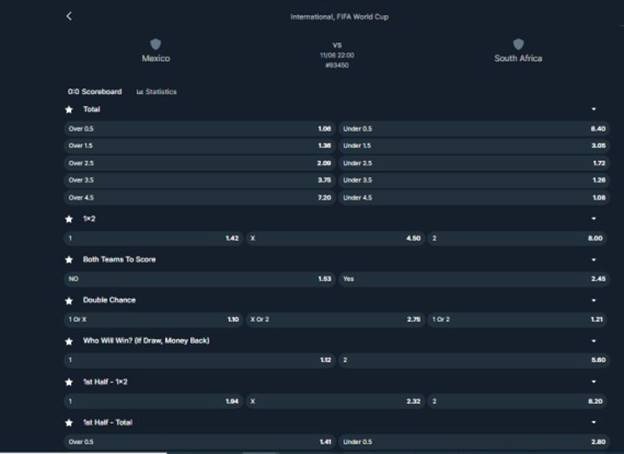
Task: Select 1st Half Over 0.5 at 1.41
Action: coord(199,442)
